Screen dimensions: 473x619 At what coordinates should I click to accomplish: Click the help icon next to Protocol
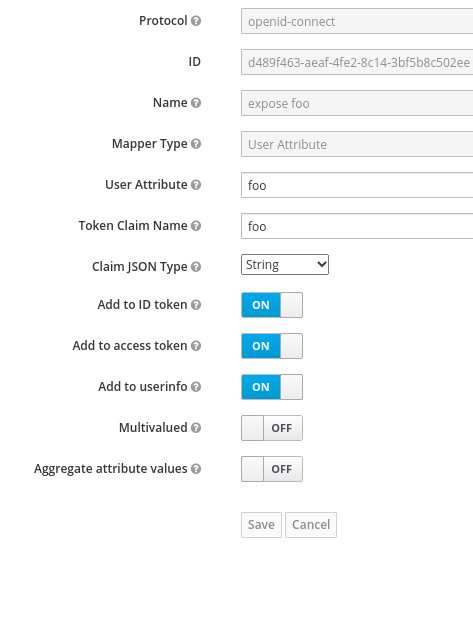click(196, 21)
